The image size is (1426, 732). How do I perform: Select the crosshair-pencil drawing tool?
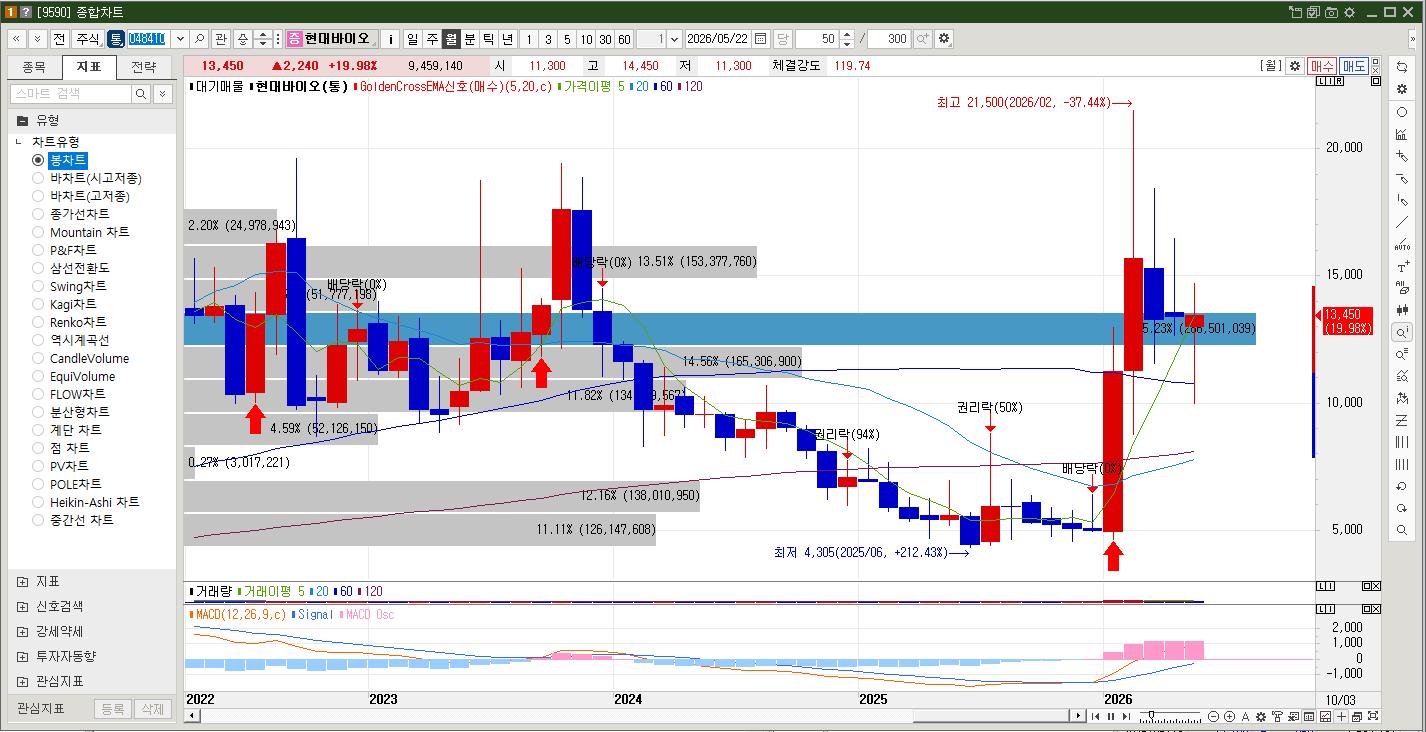pos(1402,156)
